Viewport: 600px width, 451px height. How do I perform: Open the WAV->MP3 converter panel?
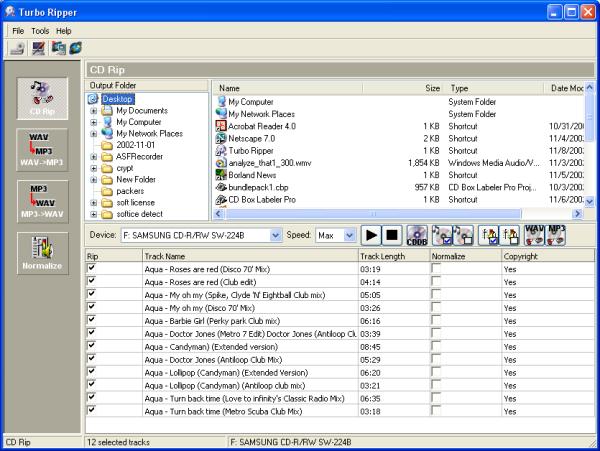42,150
